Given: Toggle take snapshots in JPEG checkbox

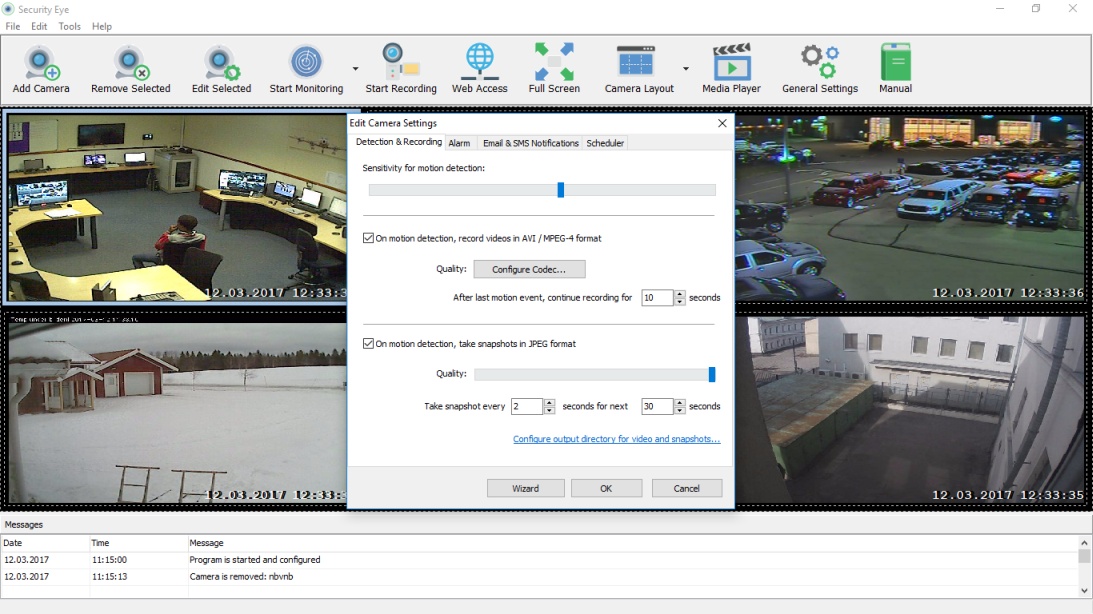Looking at the screenshot, I should coord(368,344).
